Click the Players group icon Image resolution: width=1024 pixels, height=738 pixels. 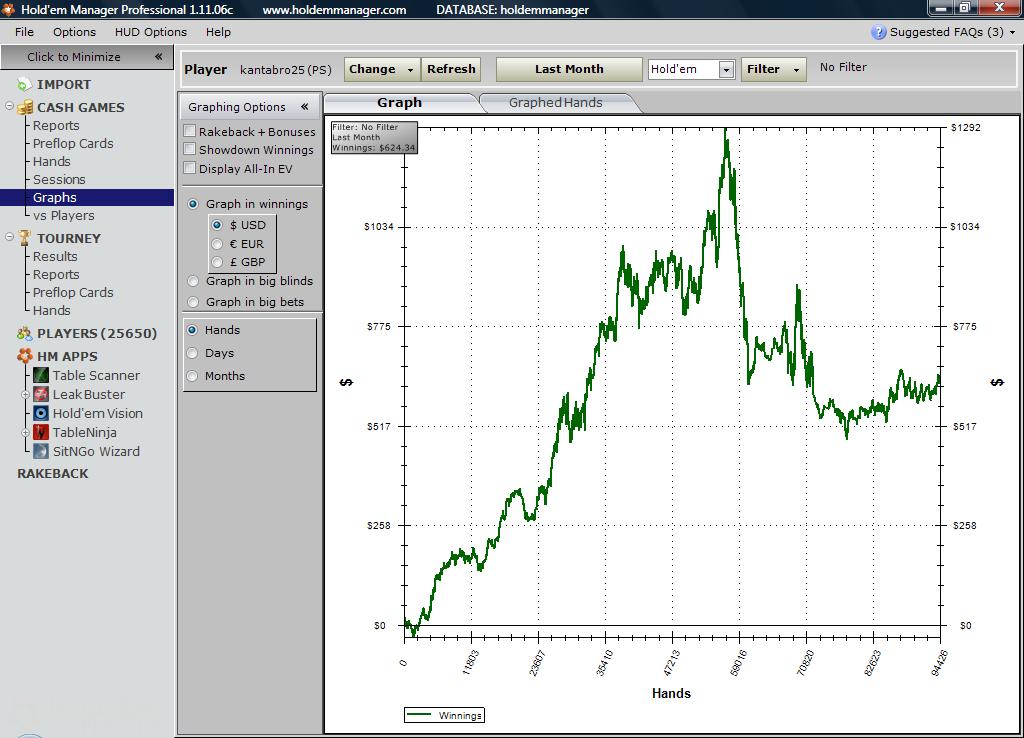click(25, 333)
